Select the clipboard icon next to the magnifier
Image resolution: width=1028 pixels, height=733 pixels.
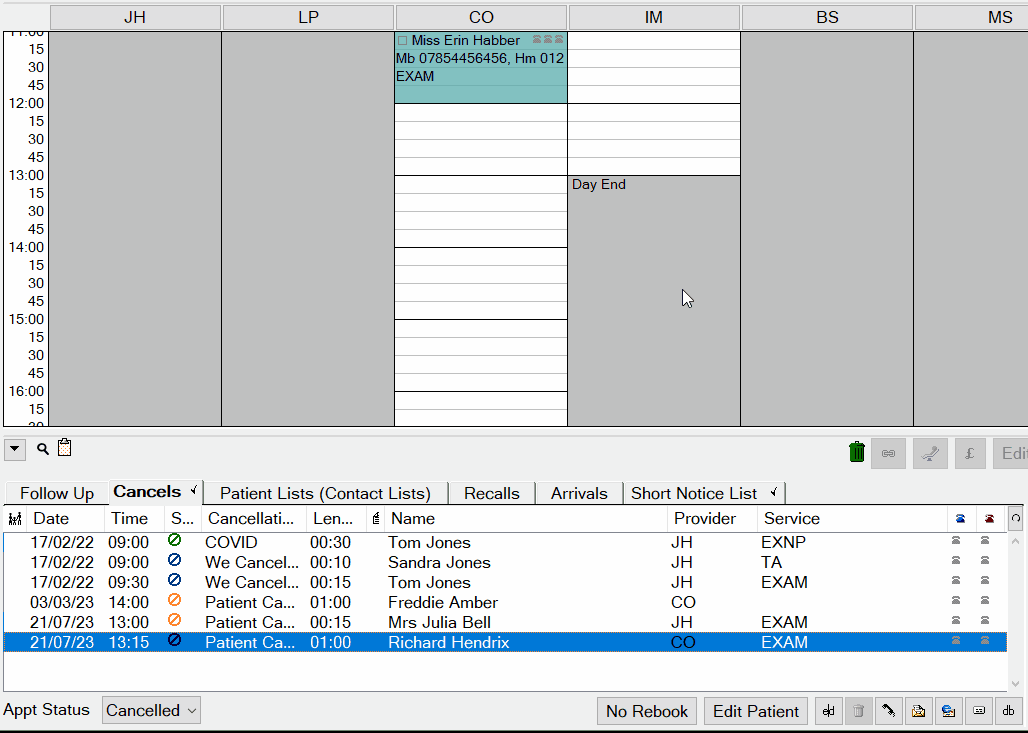pyautogui.click(x=64, y=447)
